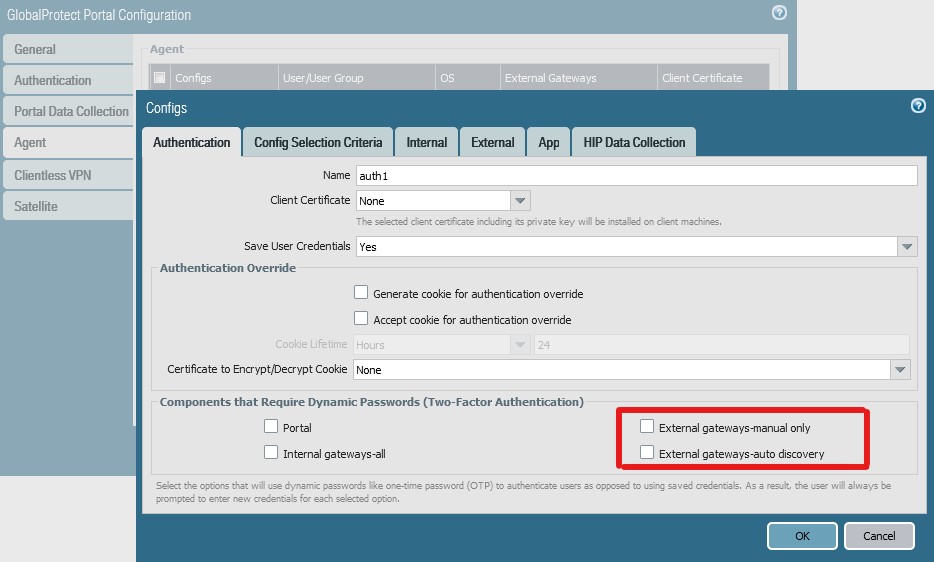The image size is (934, 562).
Task: Sort by OS column header
Action: click(468, 77)
